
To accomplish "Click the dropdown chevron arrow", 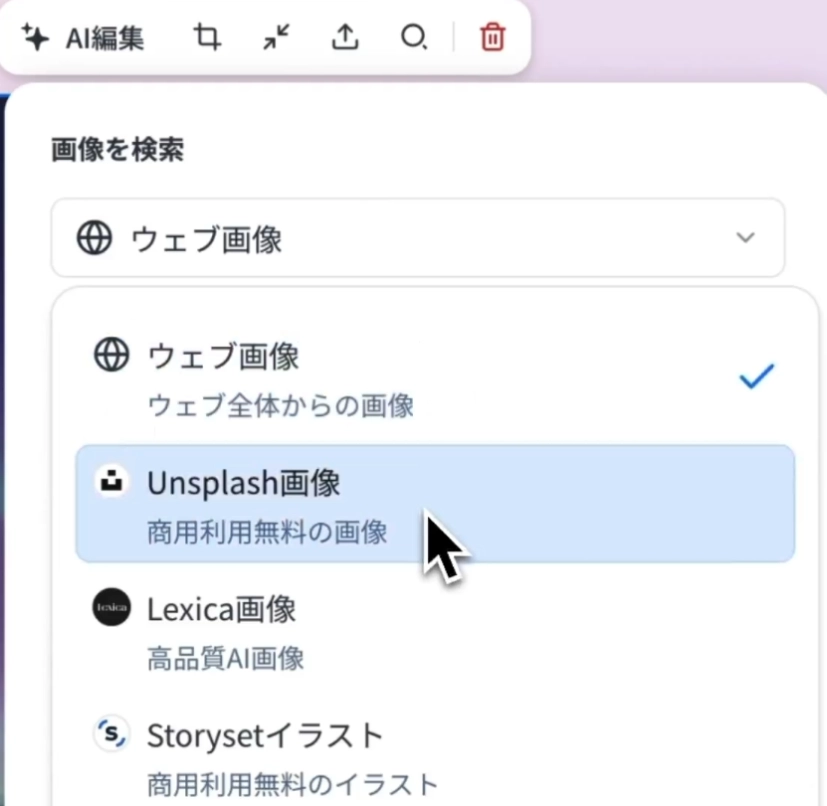I will coord(744,238).
